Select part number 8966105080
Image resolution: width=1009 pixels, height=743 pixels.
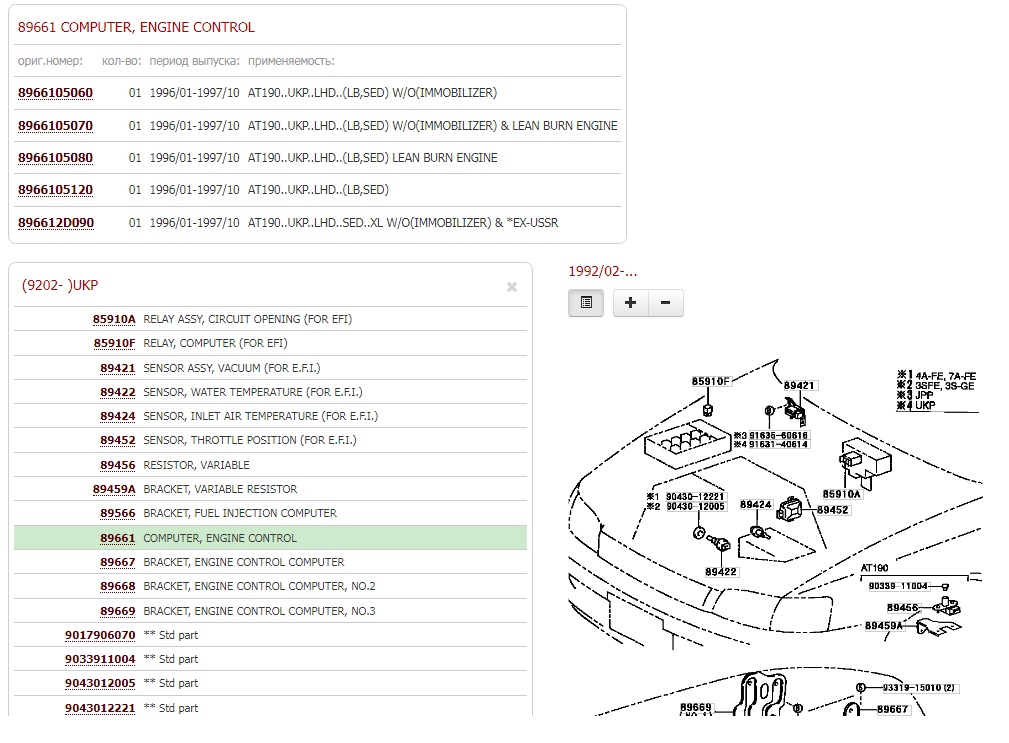55,157
